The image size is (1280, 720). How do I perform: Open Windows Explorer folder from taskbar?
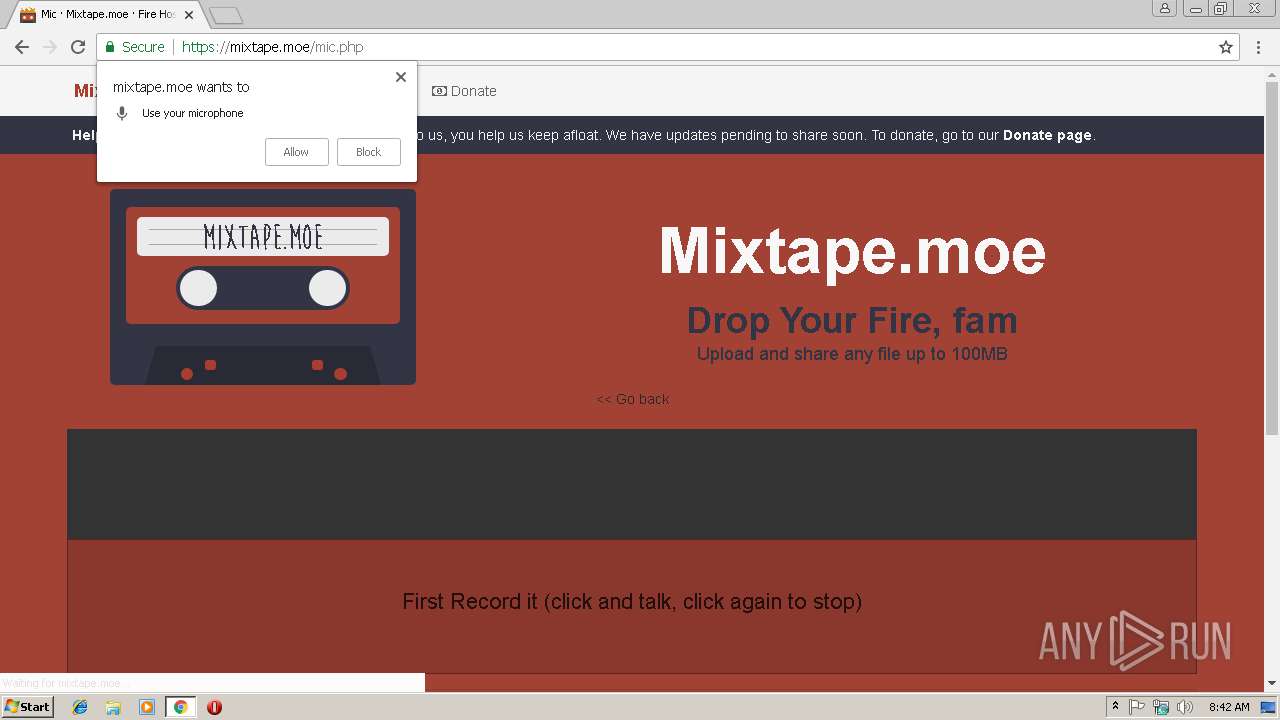pyautogui.click(x=113, y=707)
